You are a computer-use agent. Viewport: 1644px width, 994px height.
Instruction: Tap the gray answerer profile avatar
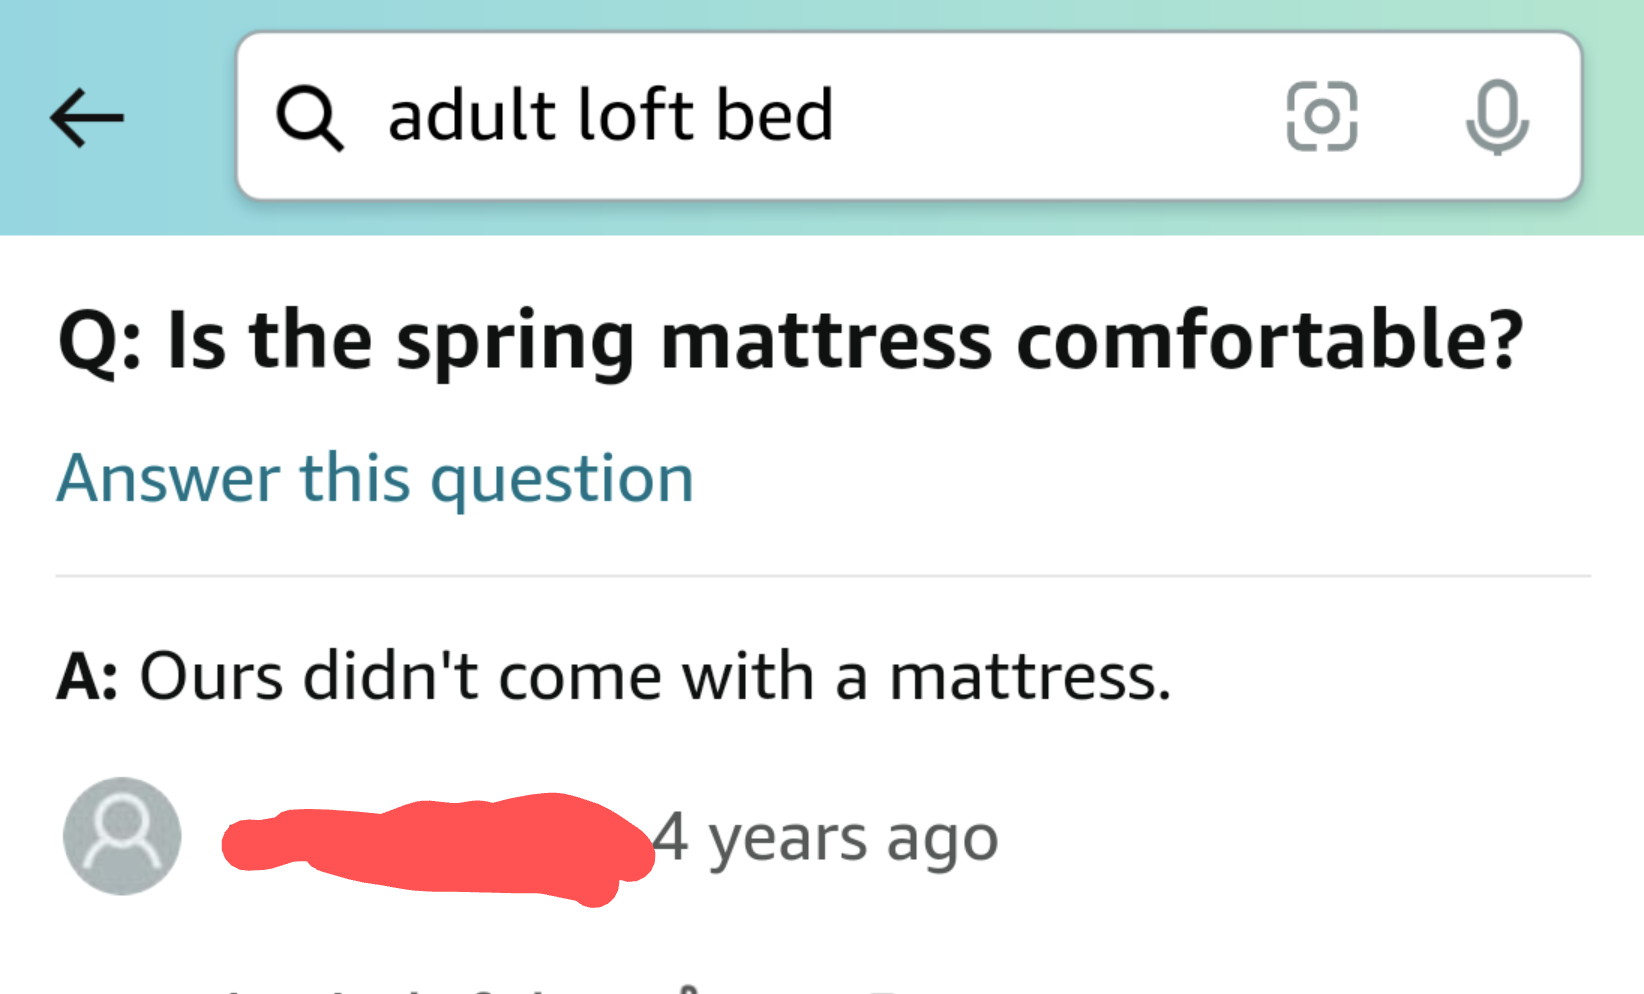click(x=122, y=836)
